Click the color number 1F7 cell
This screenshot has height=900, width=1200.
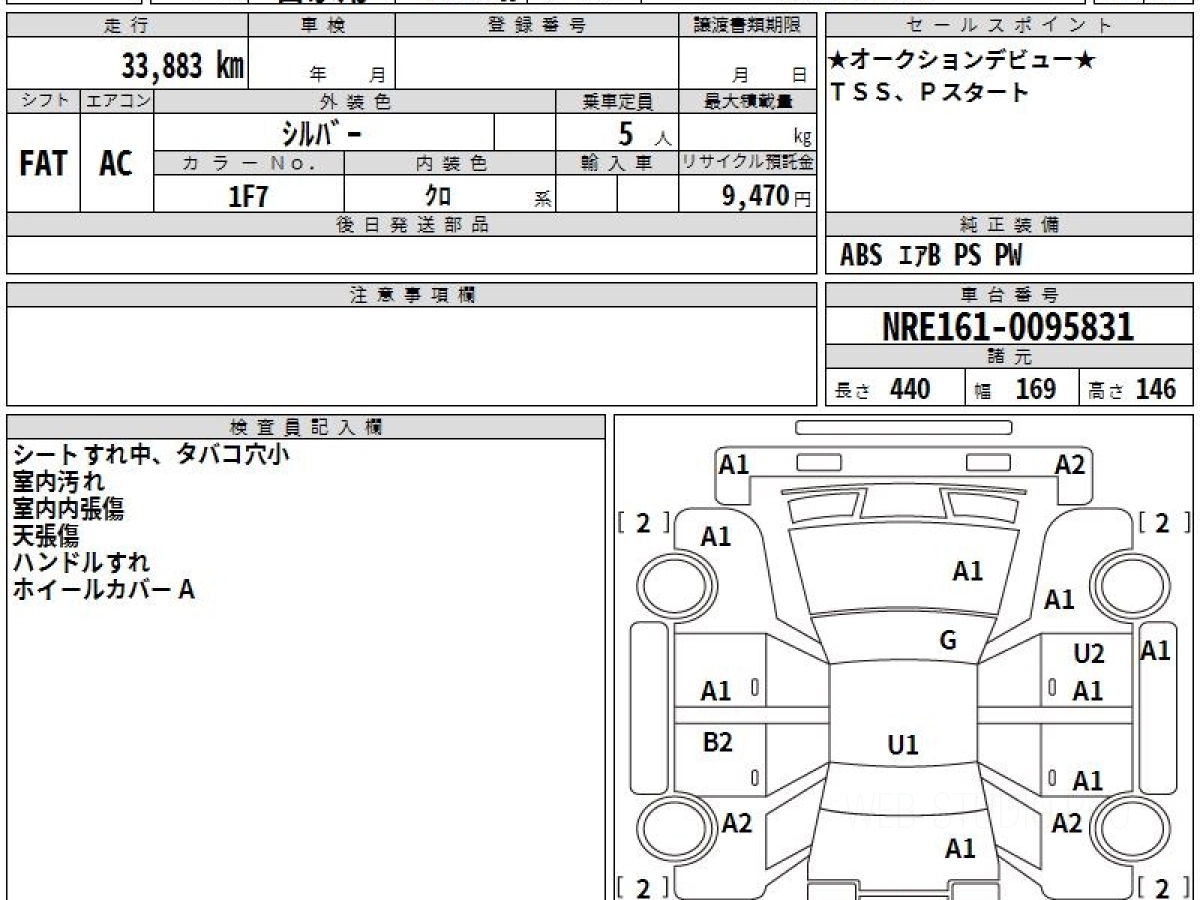(249, 196)
